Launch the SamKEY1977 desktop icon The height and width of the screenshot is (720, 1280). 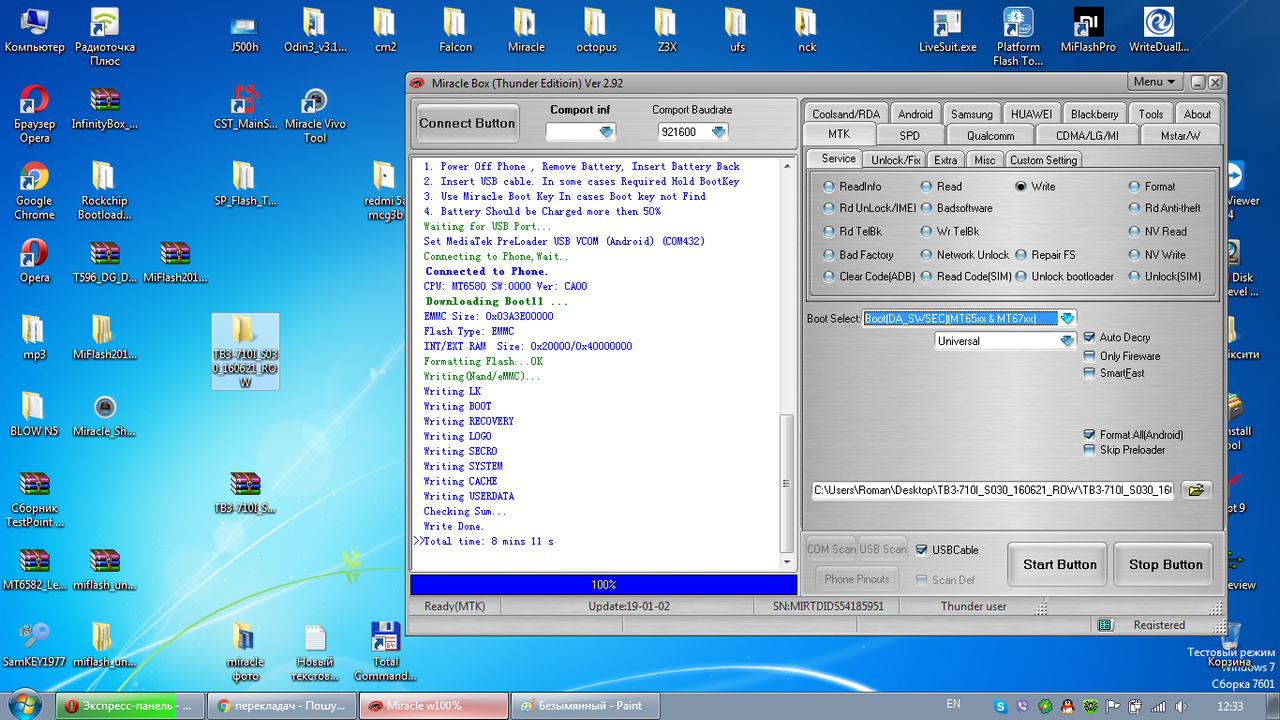pos(34,635)
